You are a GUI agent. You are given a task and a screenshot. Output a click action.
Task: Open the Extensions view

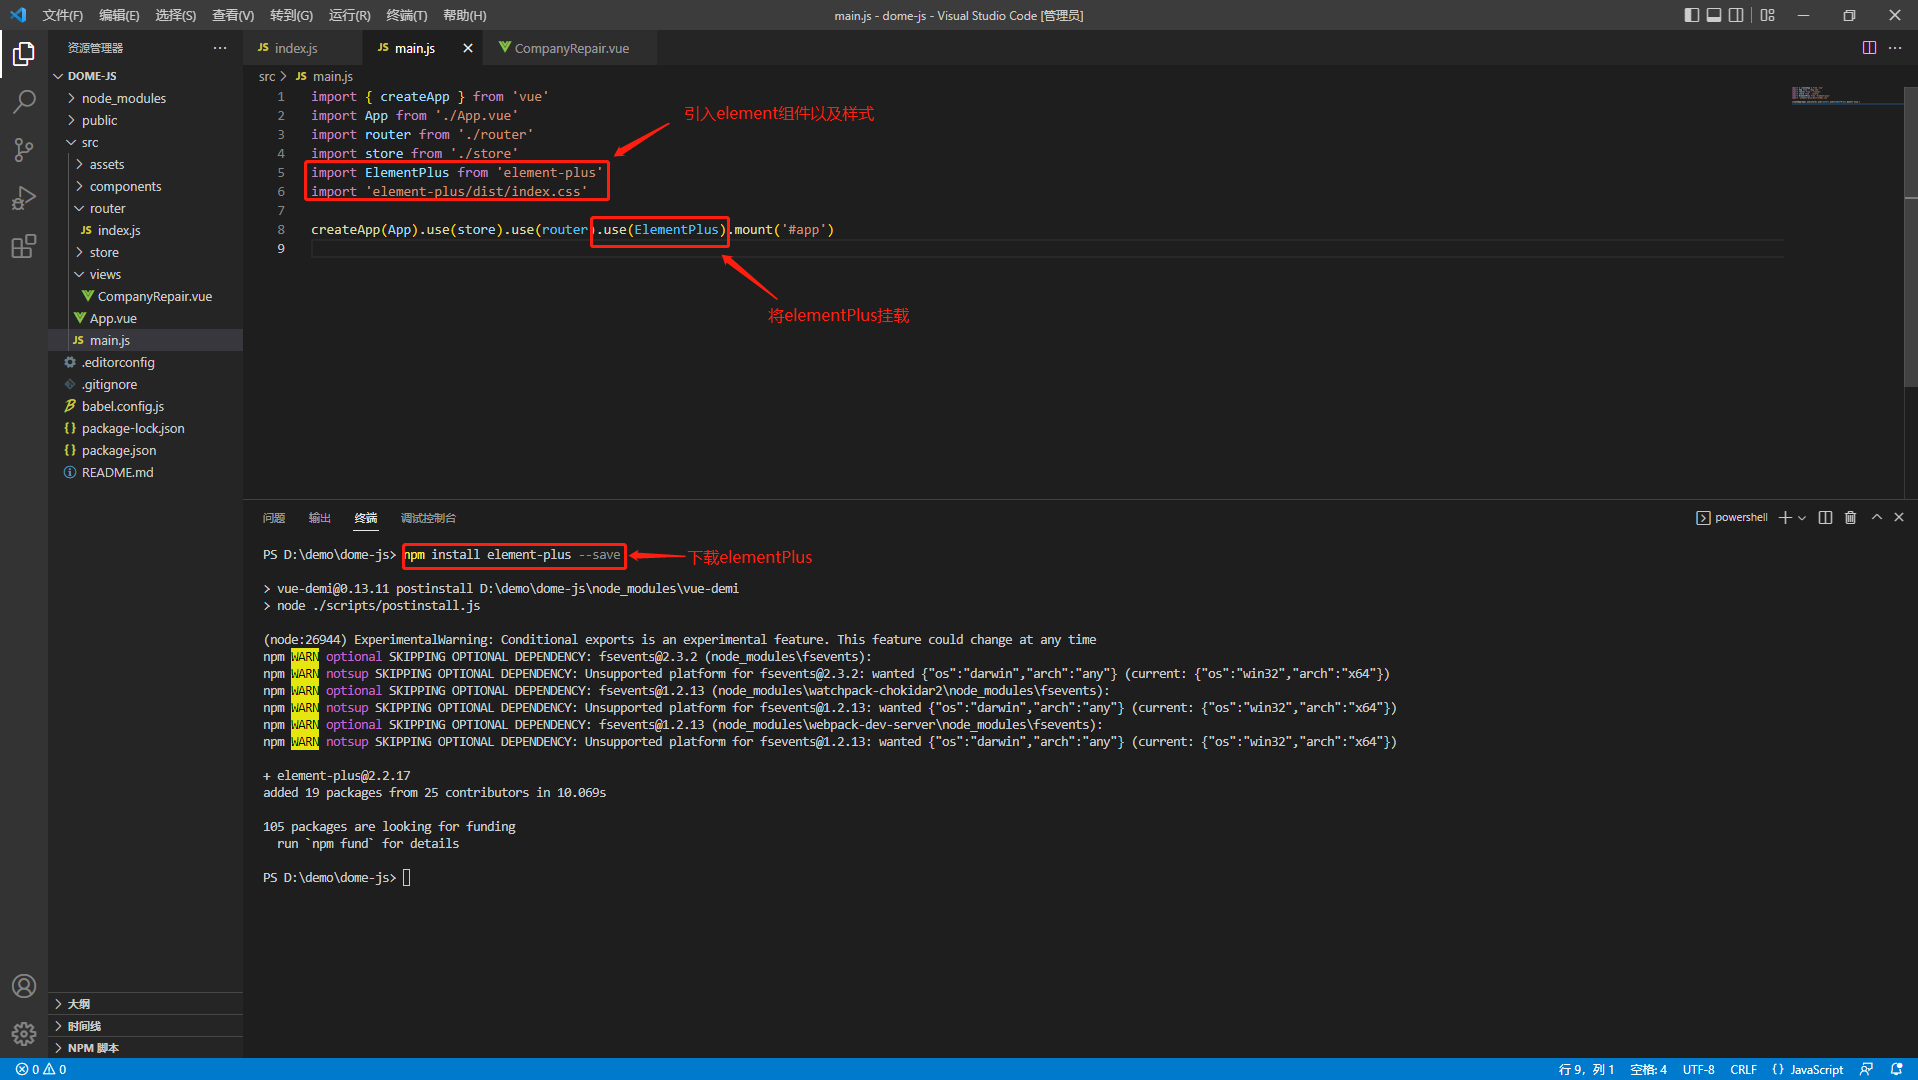[x=24, y=246]
